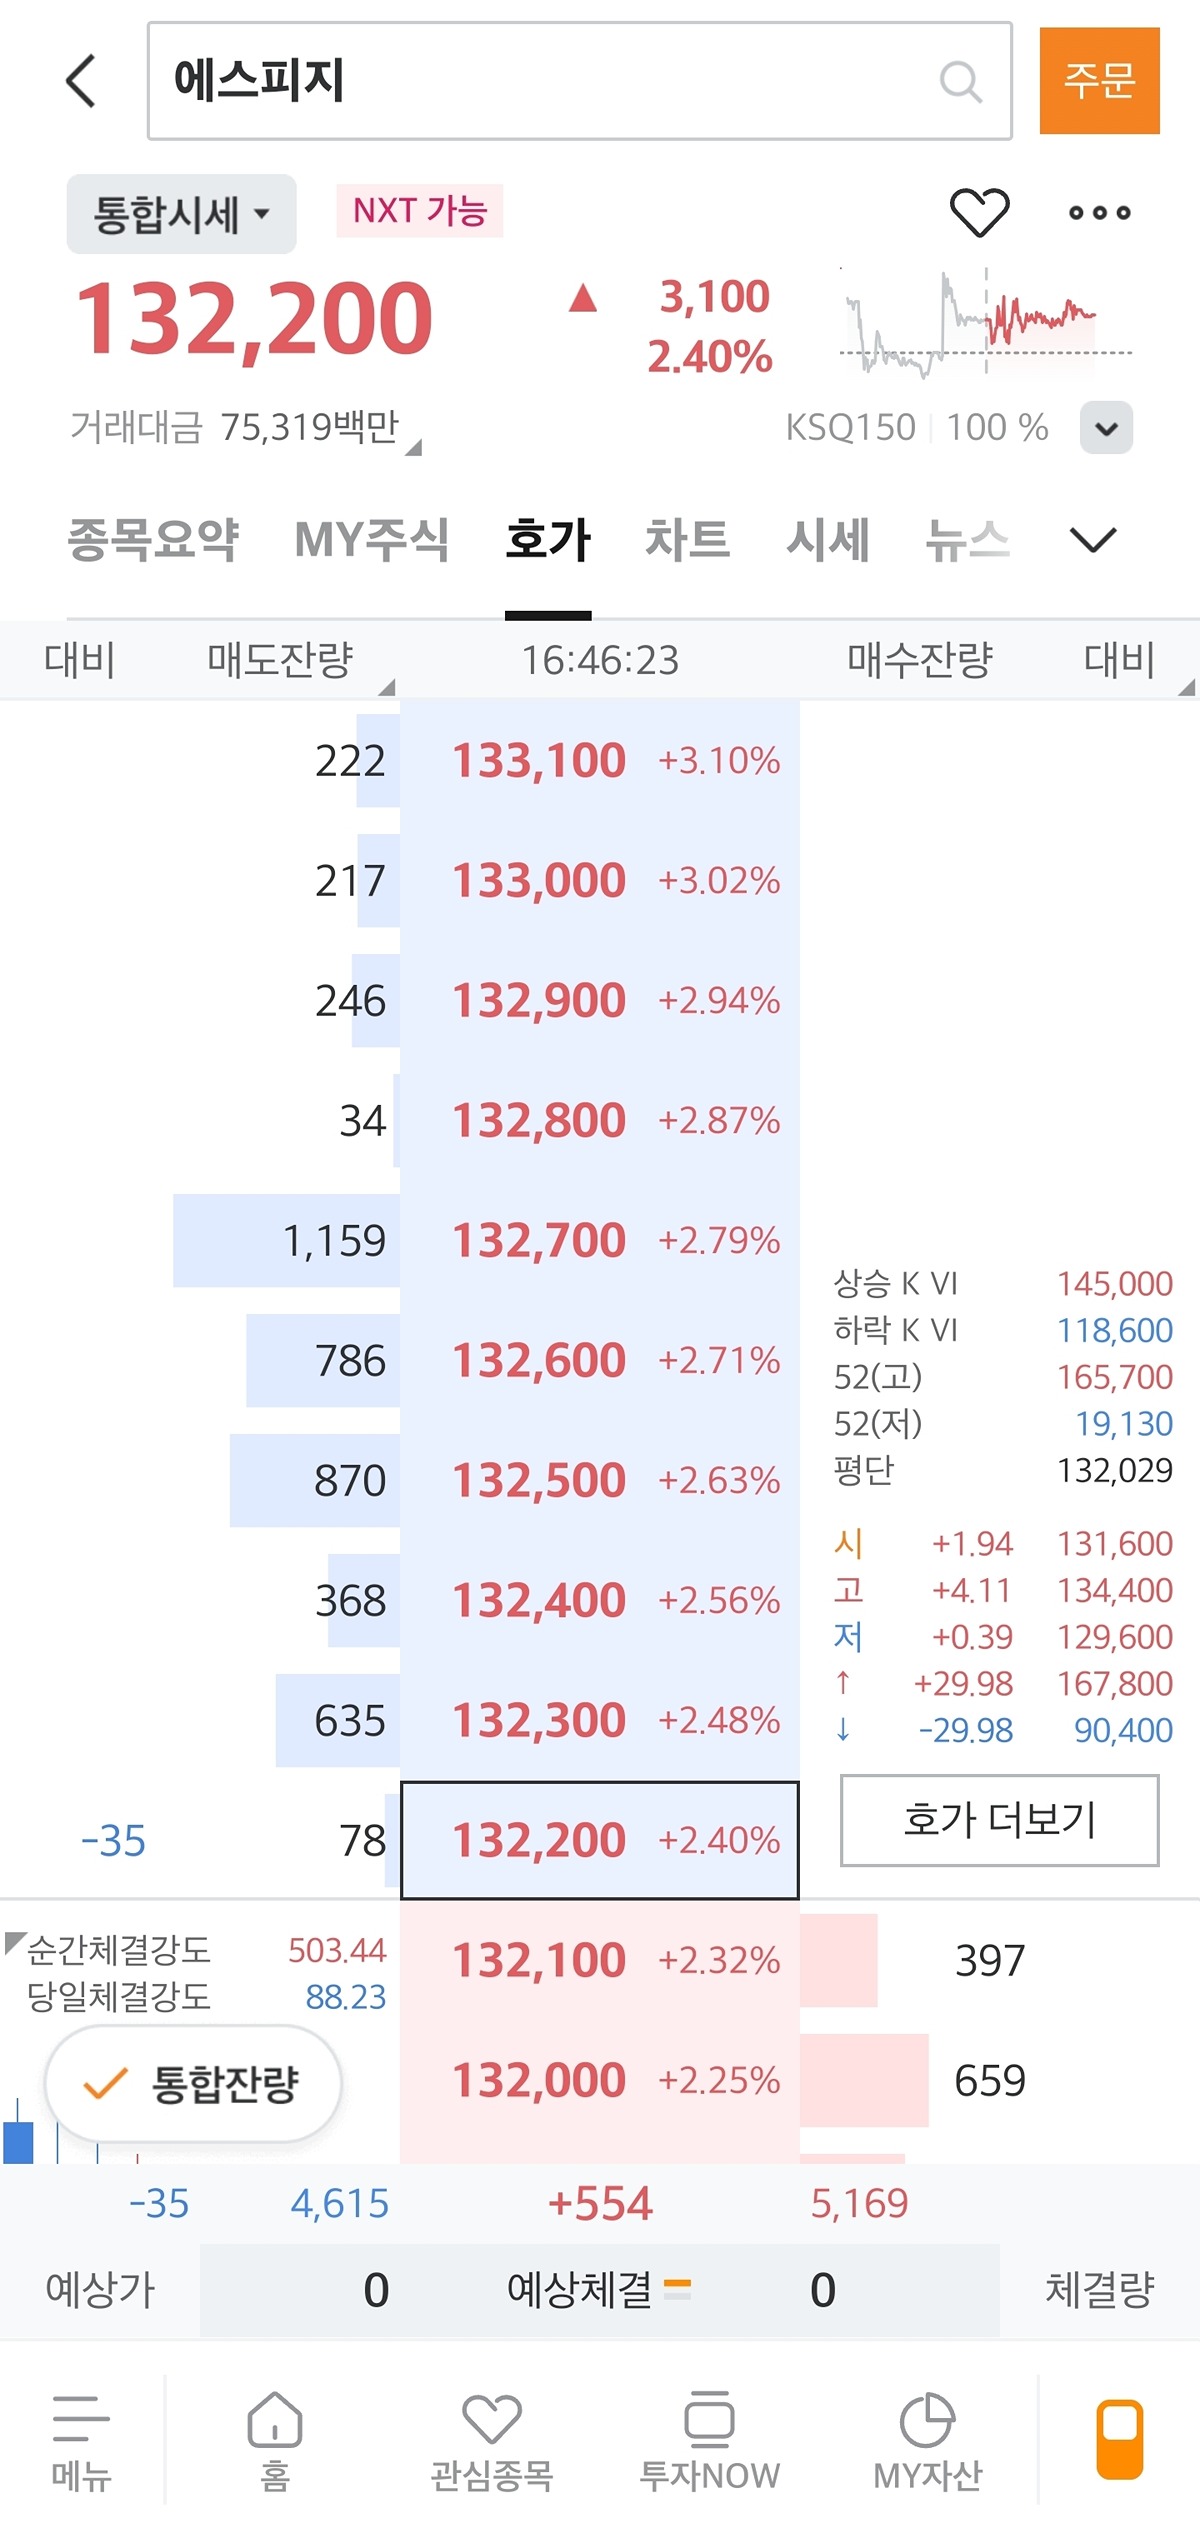Tap the search magnifier icon
The width and height of the screenshot is (1200, 2538).
[x=960, y=82]
